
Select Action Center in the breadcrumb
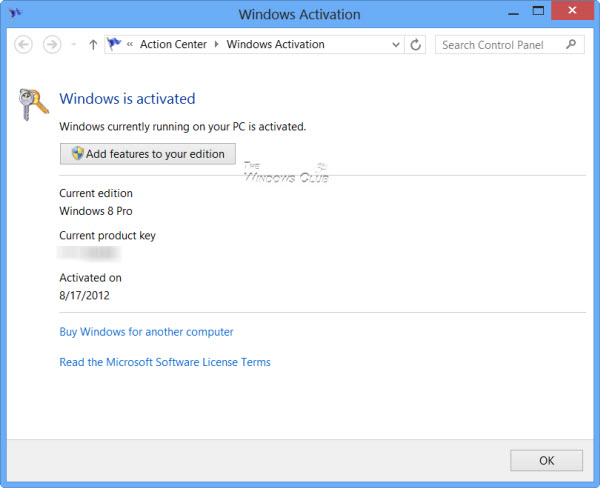coord(173,44)
